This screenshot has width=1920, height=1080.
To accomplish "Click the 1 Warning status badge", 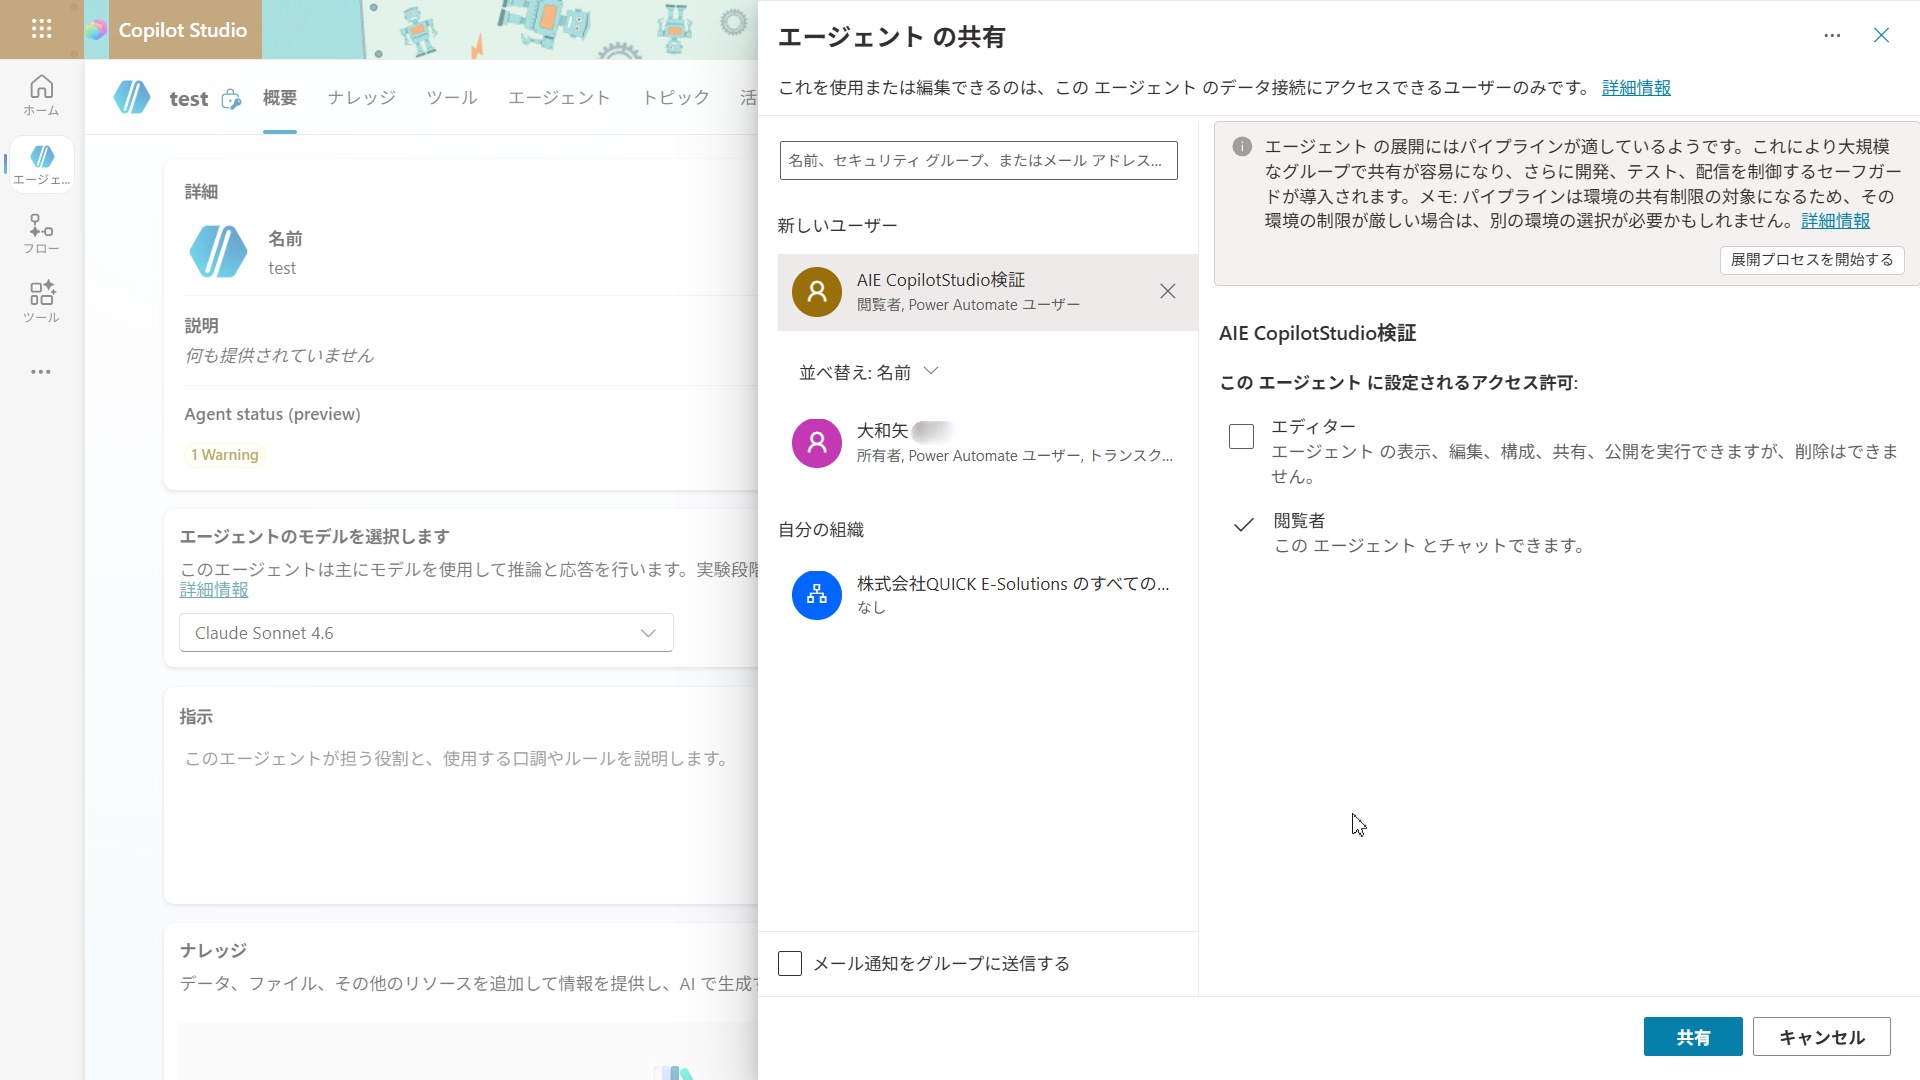I will (225, 455).
